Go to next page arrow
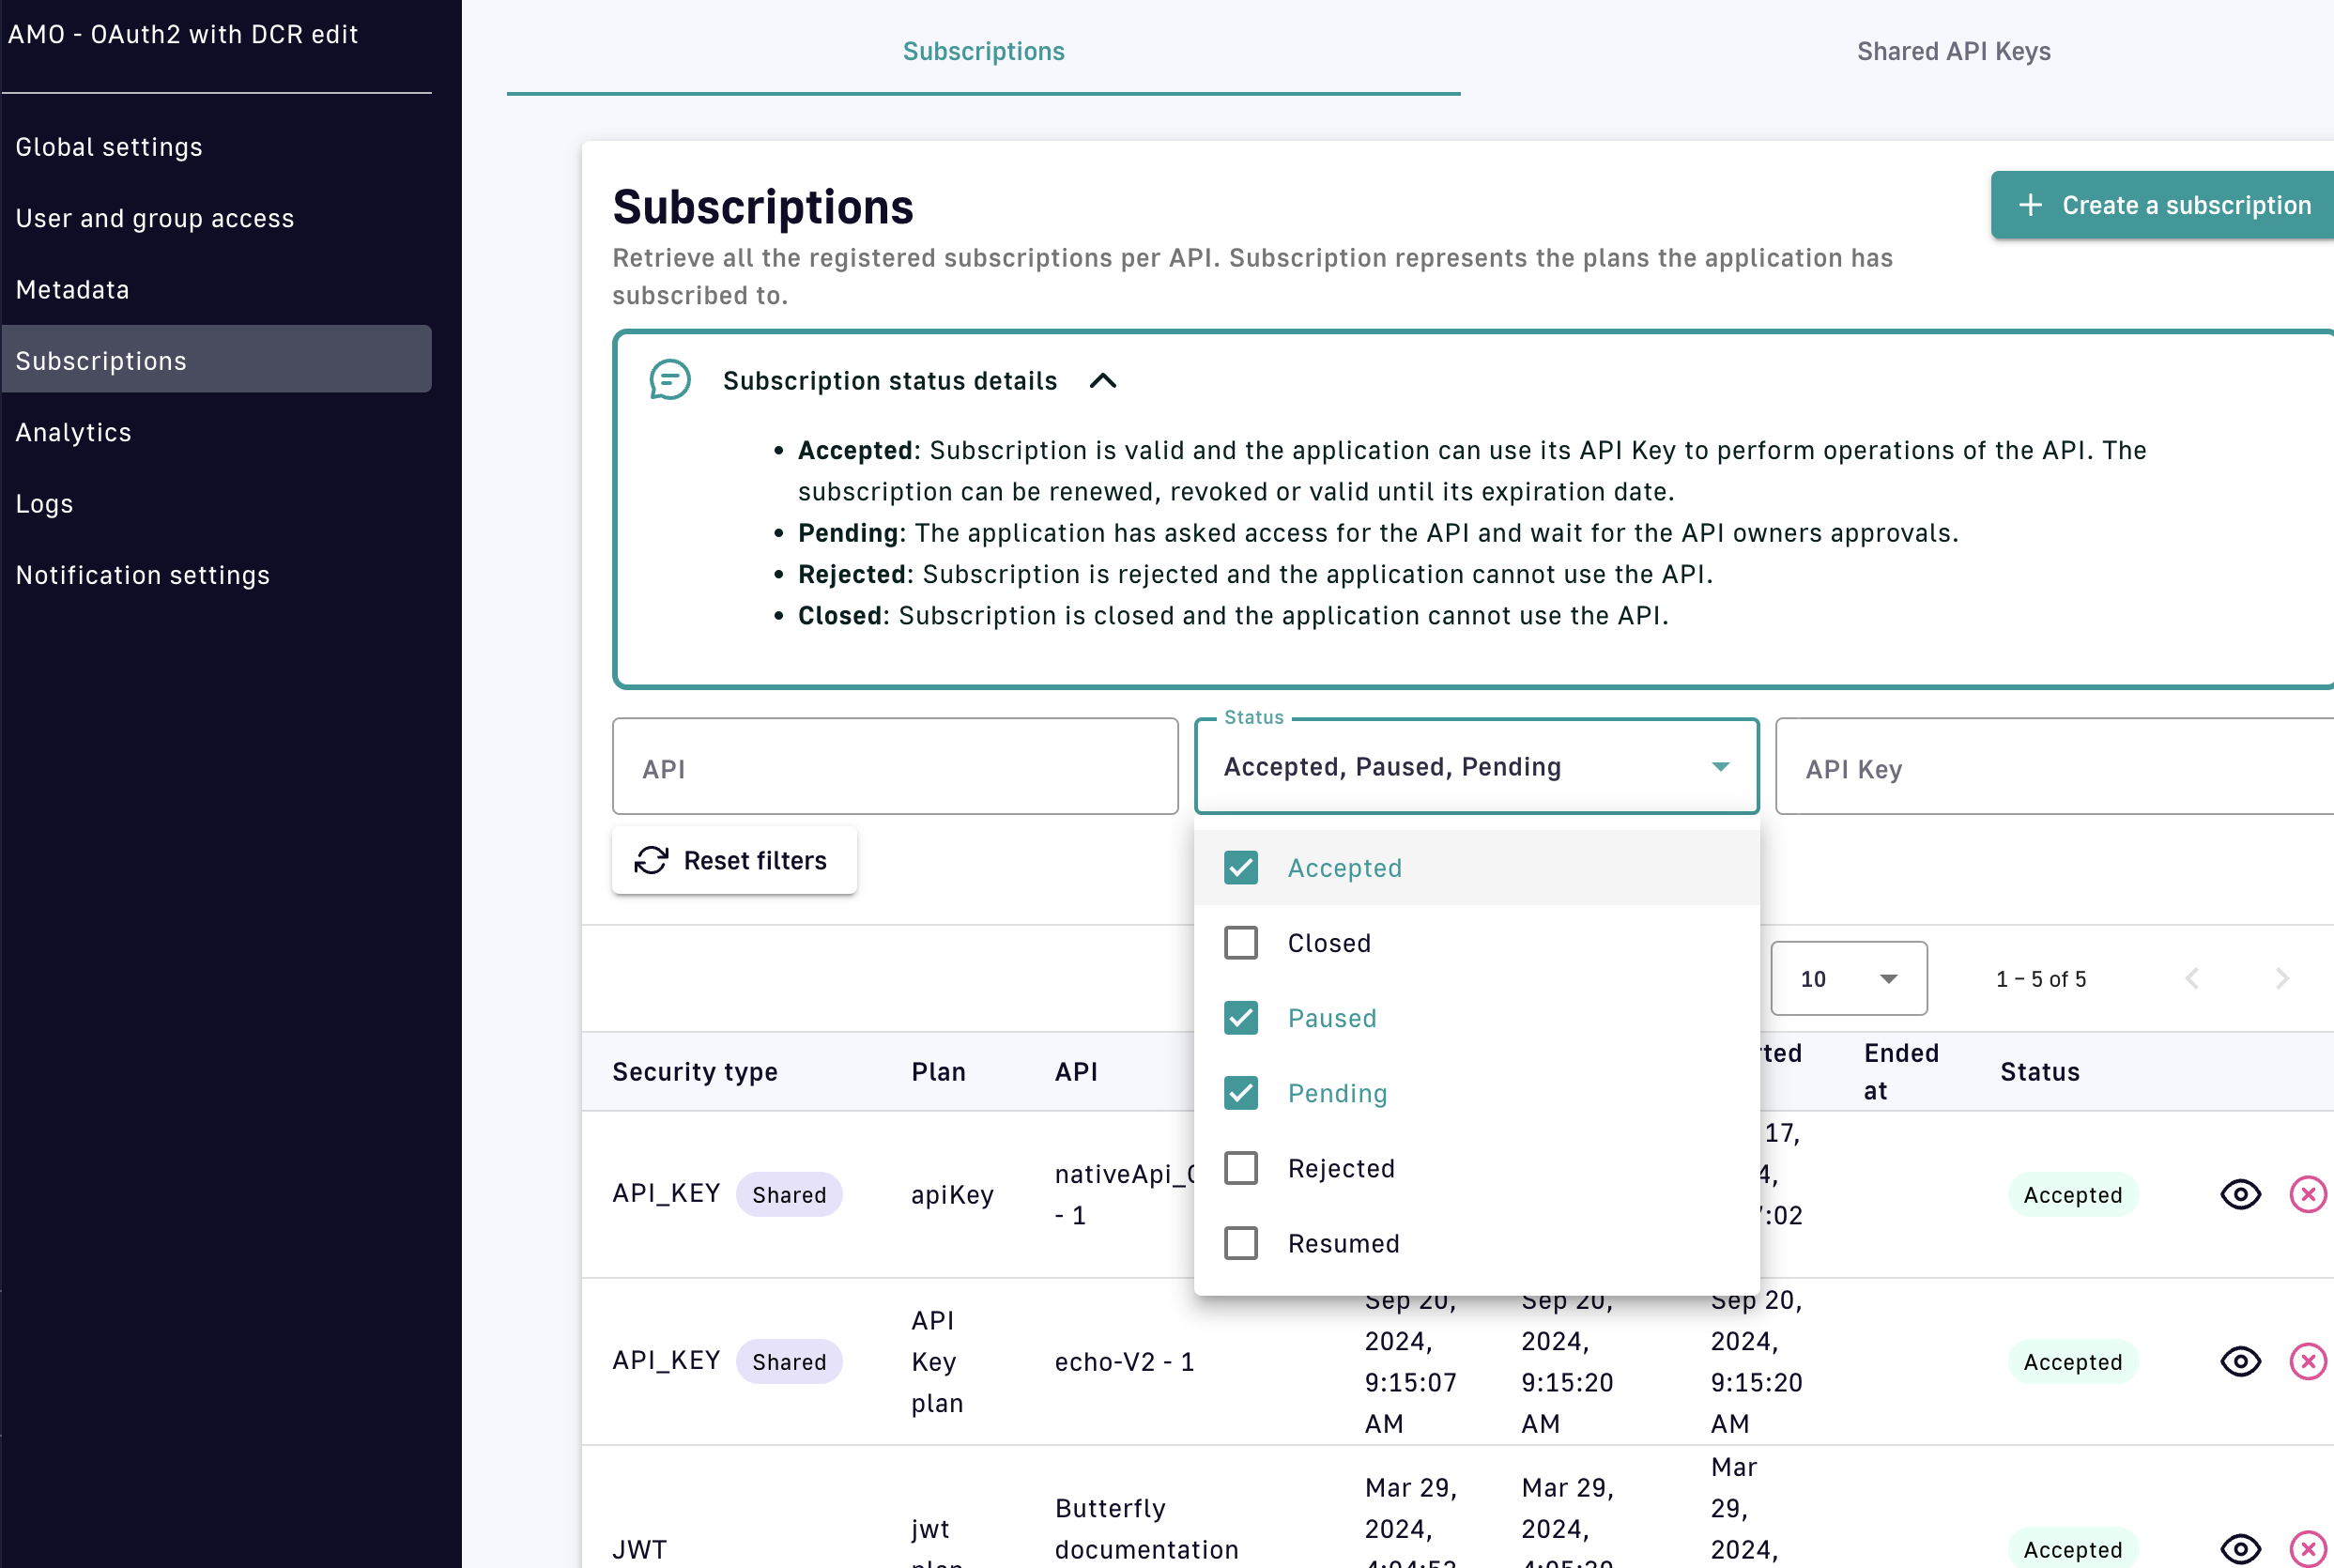The image size is (2334, 1568). click(2282, 978)
